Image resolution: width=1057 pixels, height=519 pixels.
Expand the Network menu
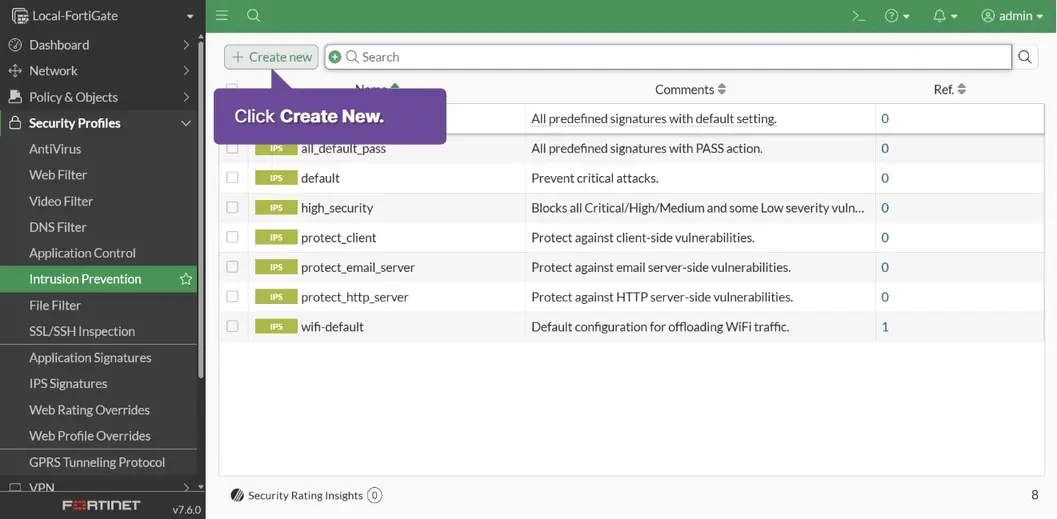click(x=98, y=71)
